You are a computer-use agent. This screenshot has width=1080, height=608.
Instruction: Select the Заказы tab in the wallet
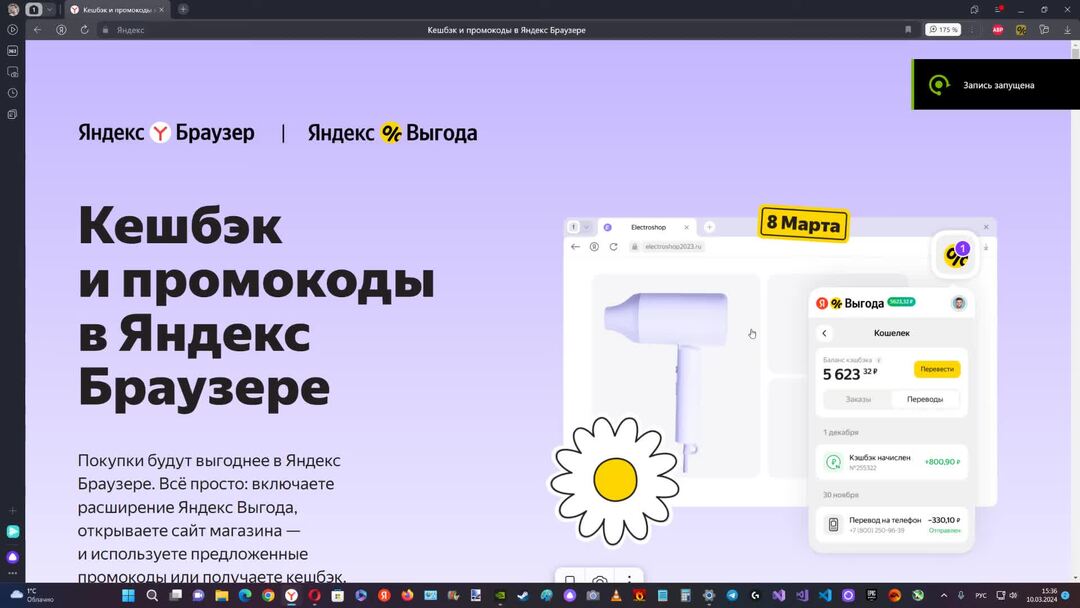click(858, 399)
